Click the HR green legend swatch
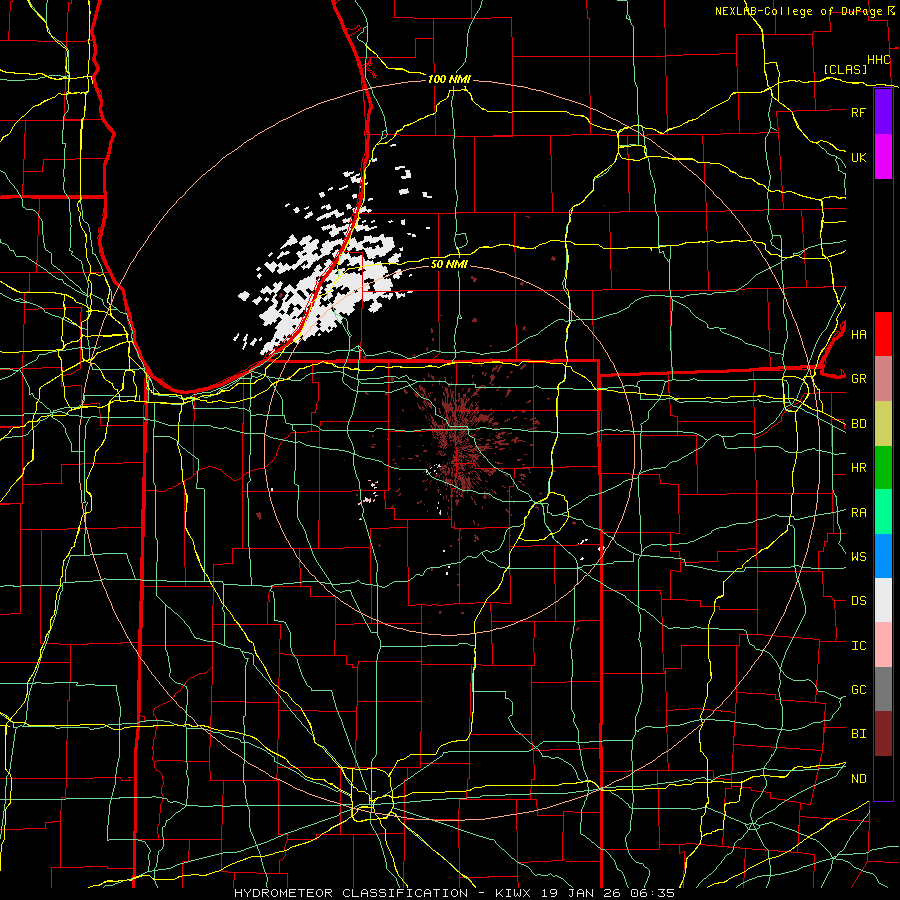900x900 pixels. 883,468
